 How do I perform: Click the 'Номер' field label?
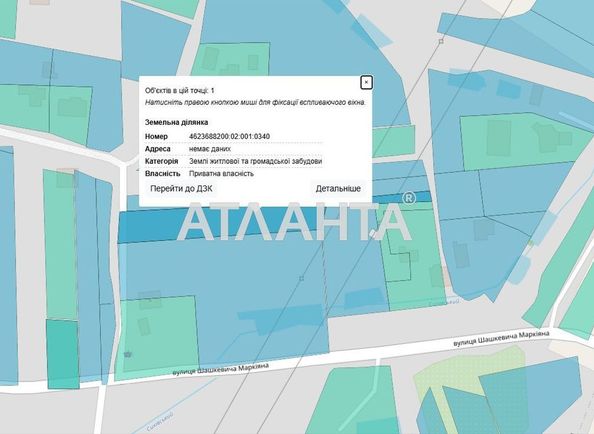pos(156,136)
